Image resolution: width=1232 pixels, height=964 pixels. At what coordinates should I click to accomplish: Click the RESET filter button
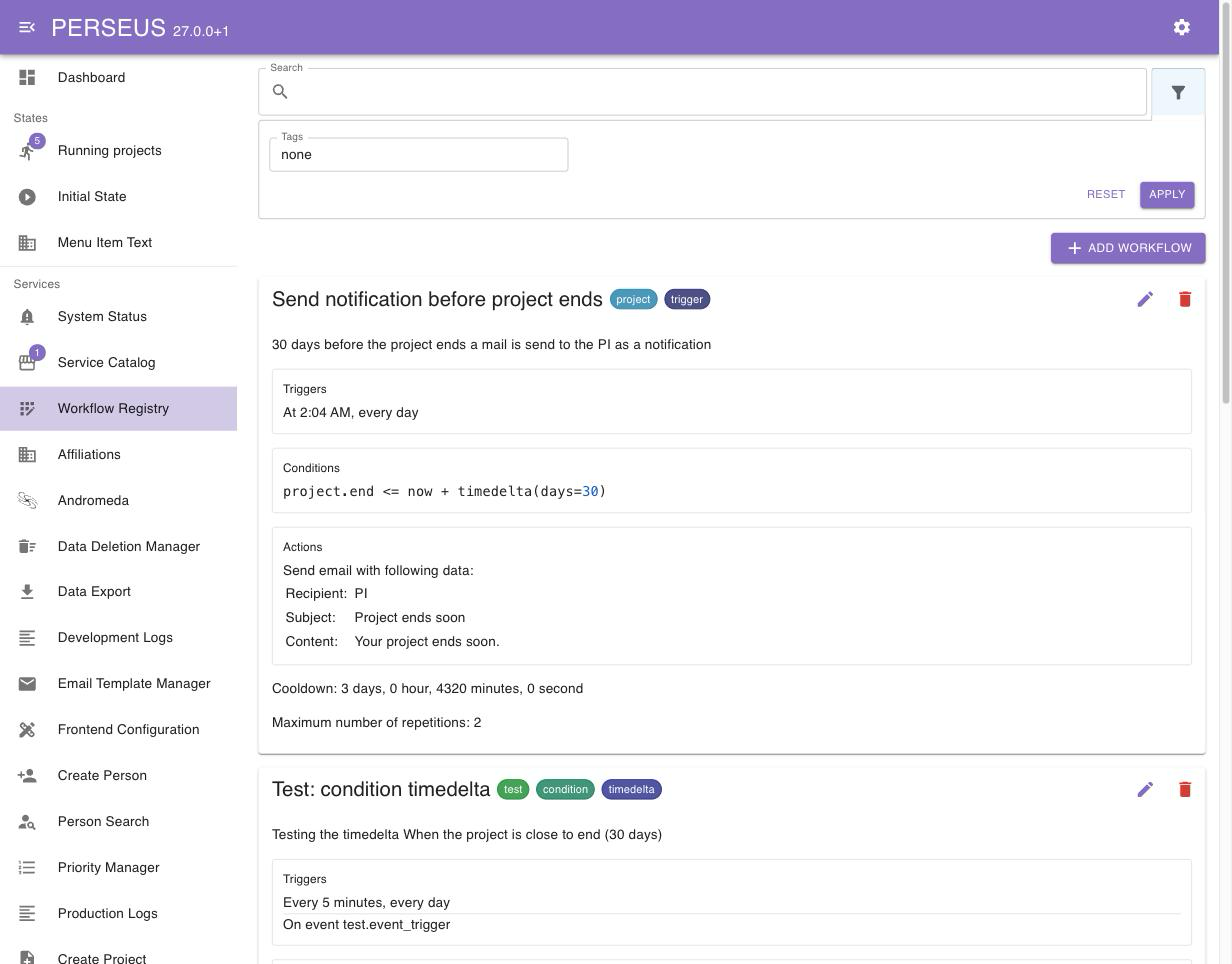coord(1106,194)
